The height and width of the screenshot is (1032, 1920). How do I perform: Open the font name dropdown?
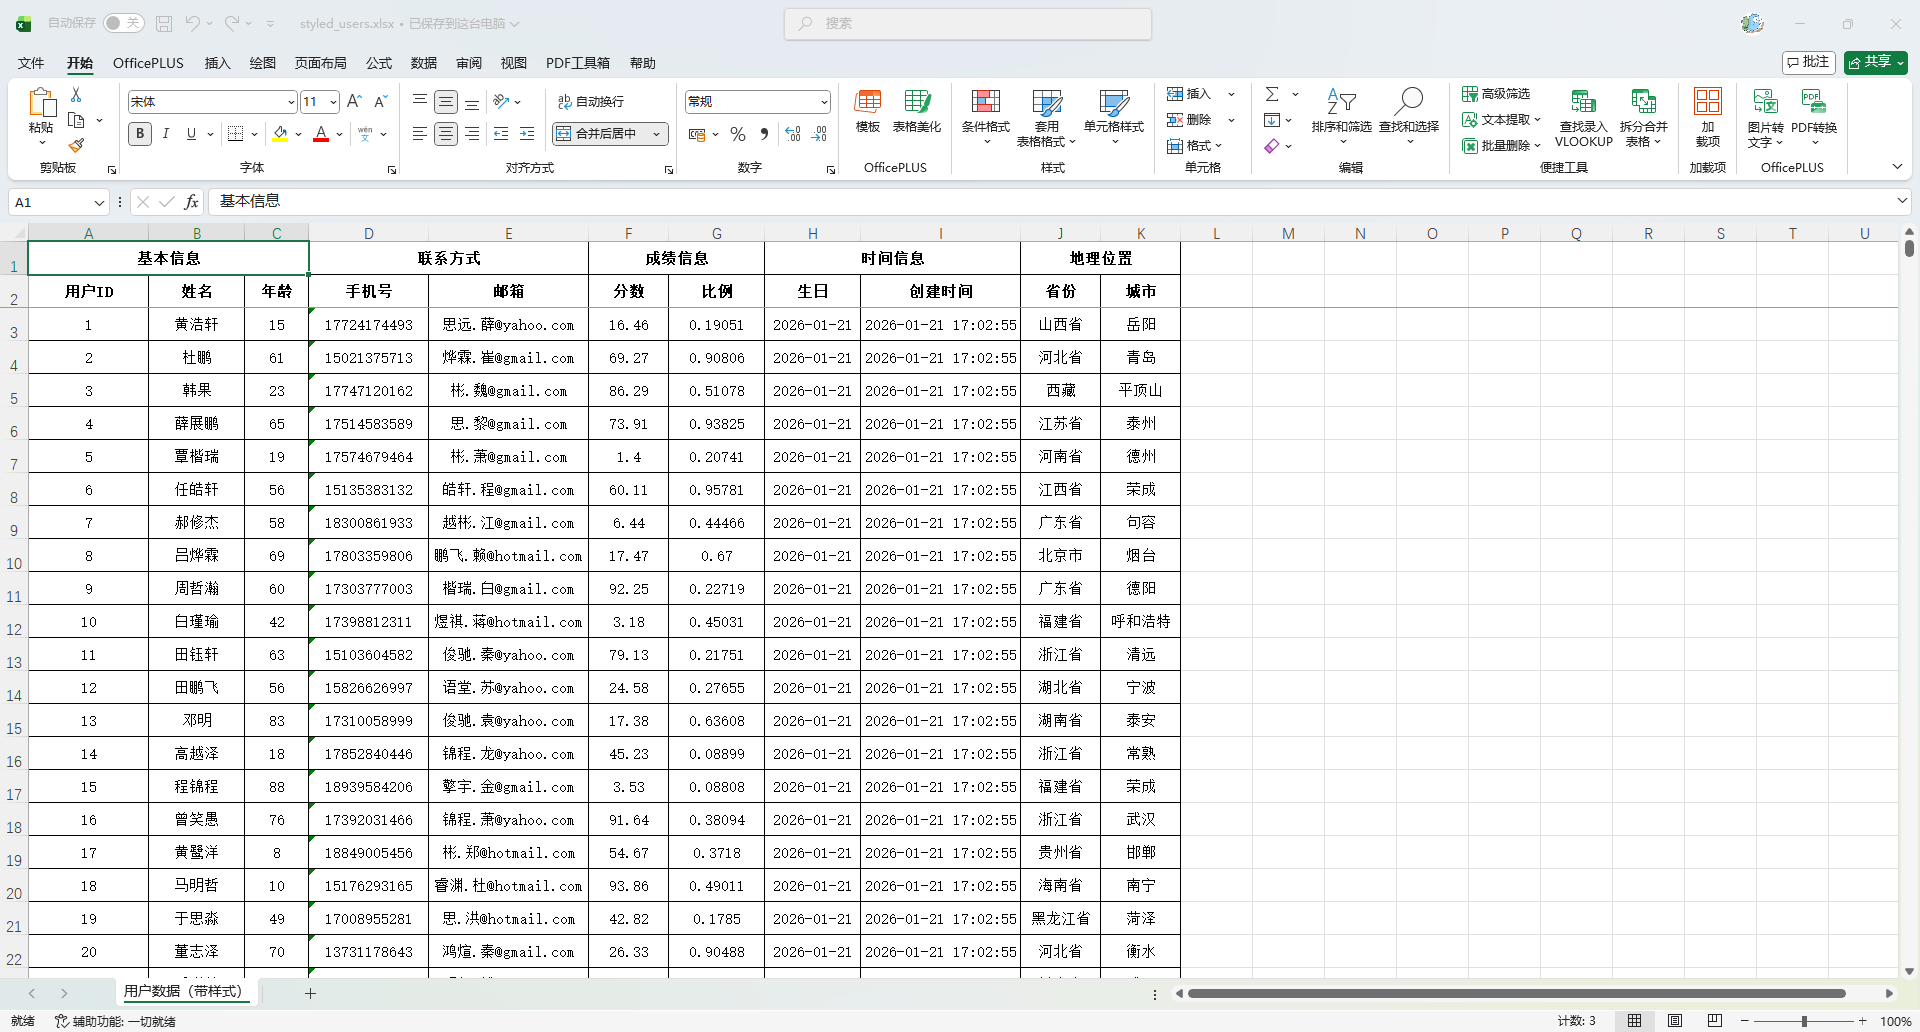coord(291,102)
